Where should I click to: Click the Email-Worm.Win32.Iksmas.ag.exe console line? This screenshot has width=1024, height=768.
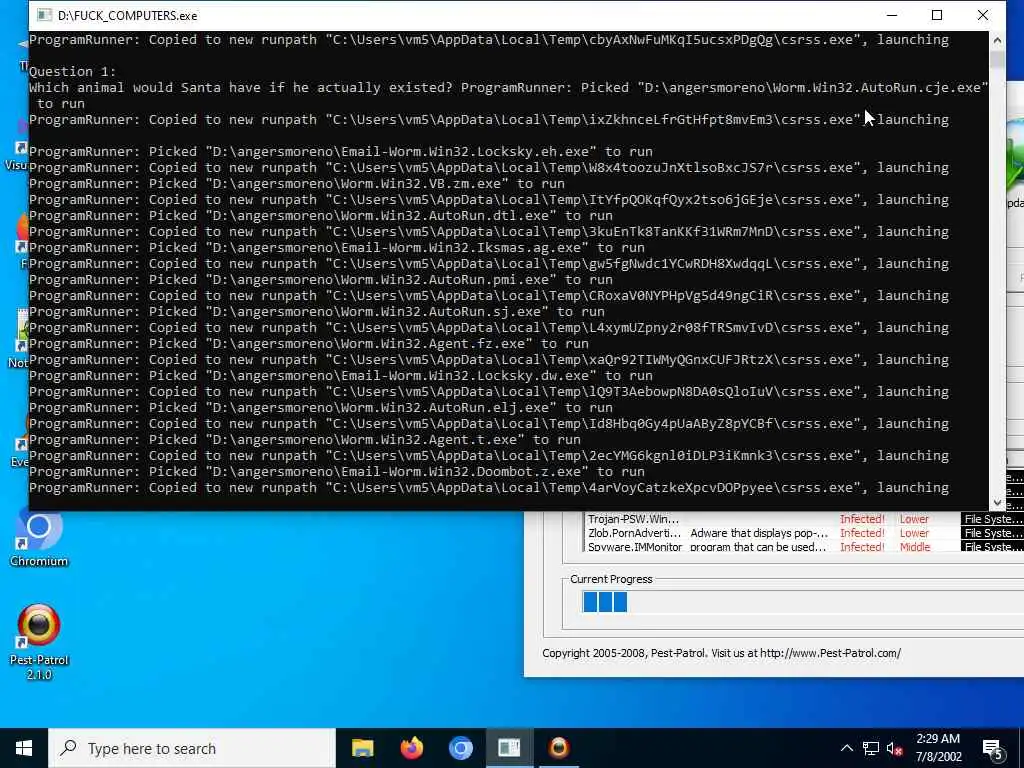tap(337, 248)
